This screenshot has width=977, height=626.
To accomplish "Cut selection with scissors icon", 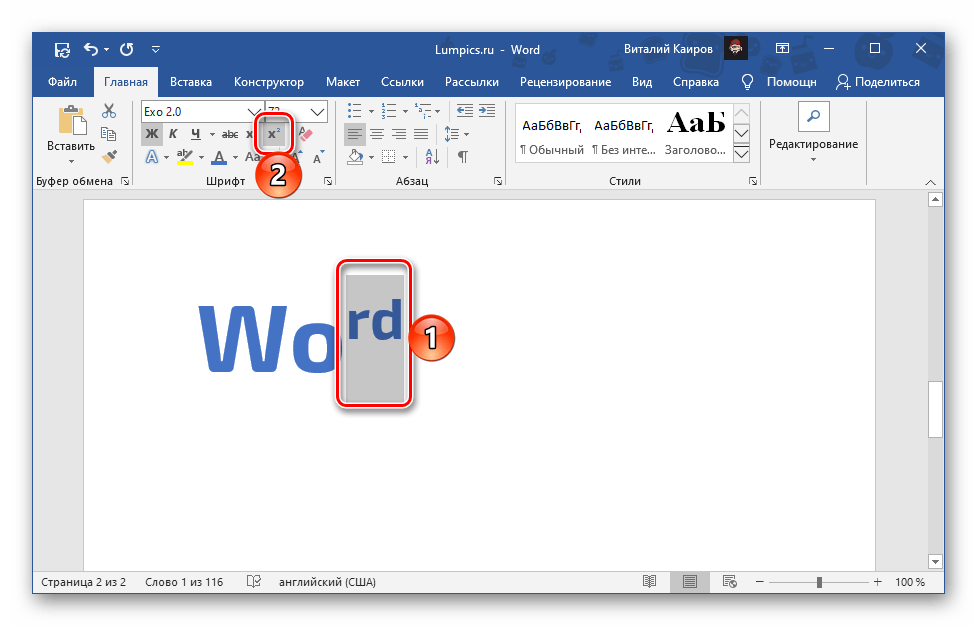I will 109,111.
